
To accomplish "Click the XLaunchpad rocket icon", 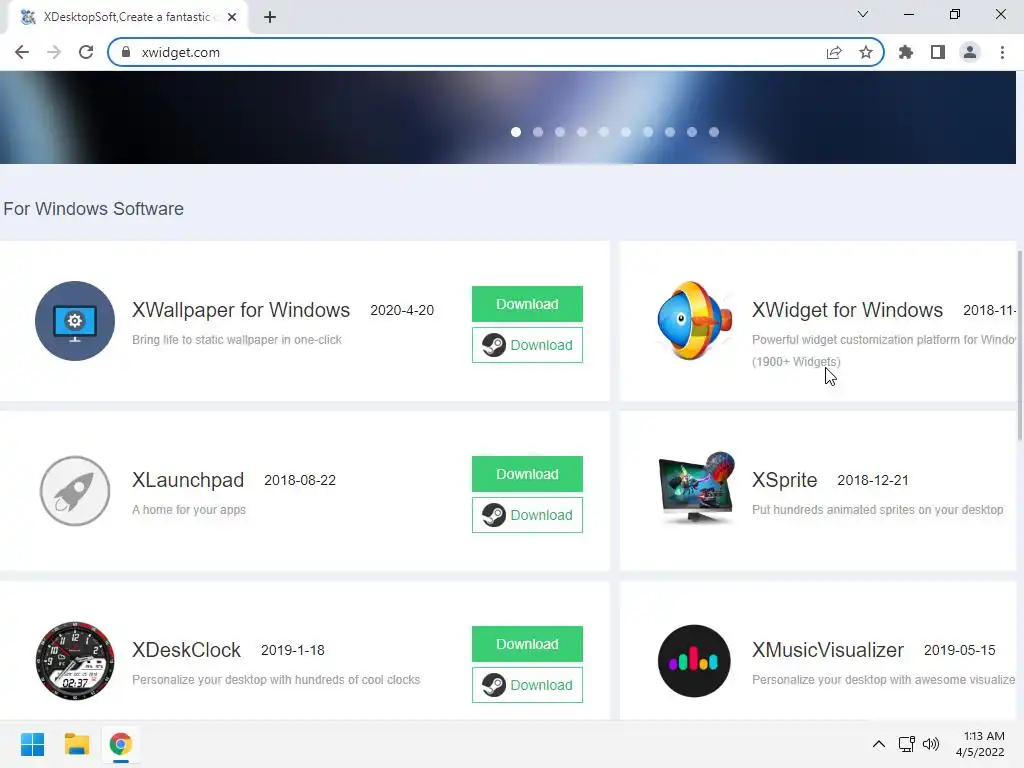I will (x=75, y=491).
